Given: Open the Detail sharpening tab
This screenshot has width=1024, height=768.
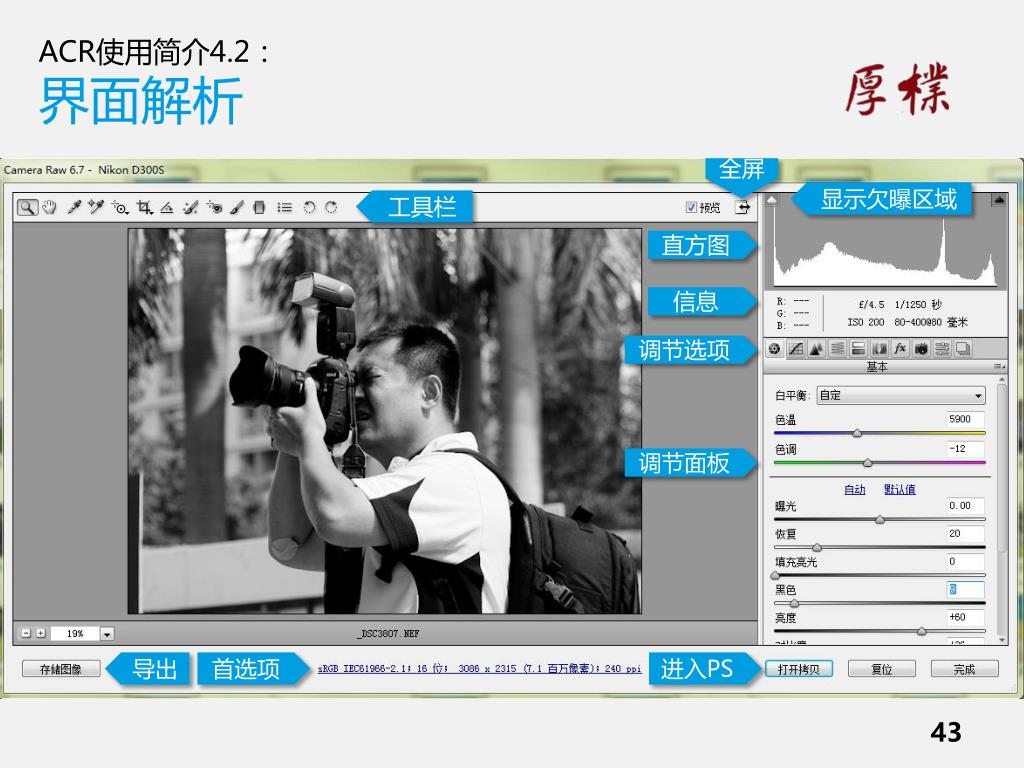Looking at the screenshot, I should pyautogui.click(x=816, y=349).
